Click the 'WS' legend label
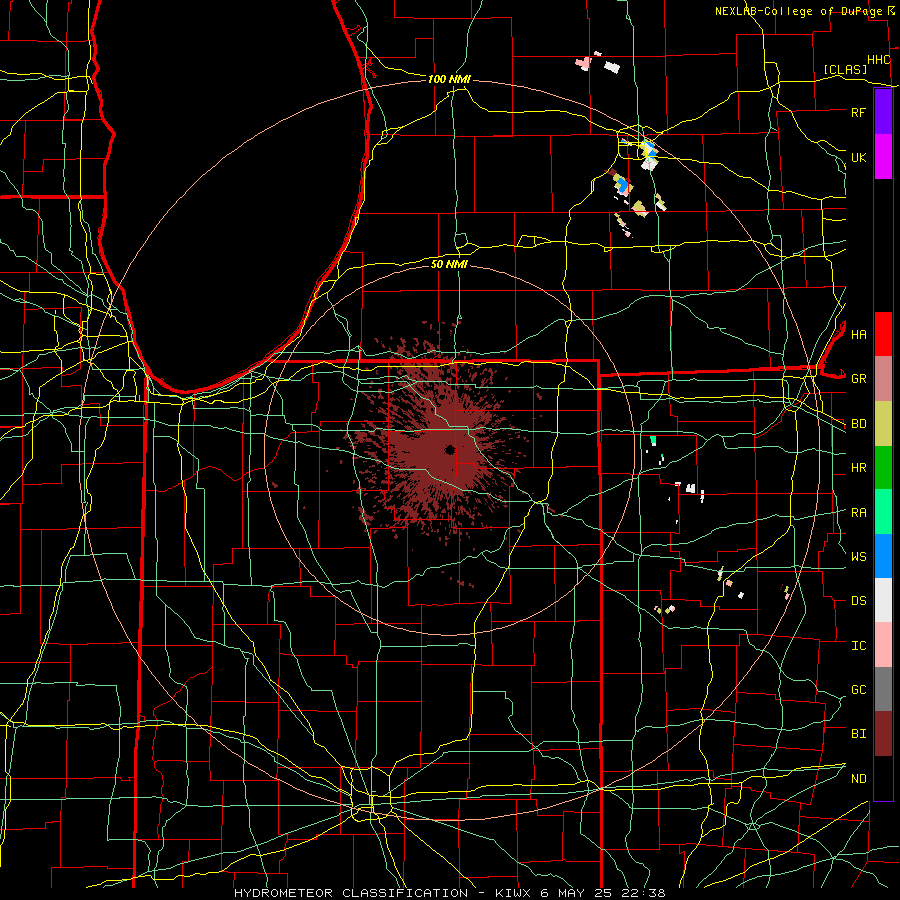900x900 pixels. click(858, 557)
